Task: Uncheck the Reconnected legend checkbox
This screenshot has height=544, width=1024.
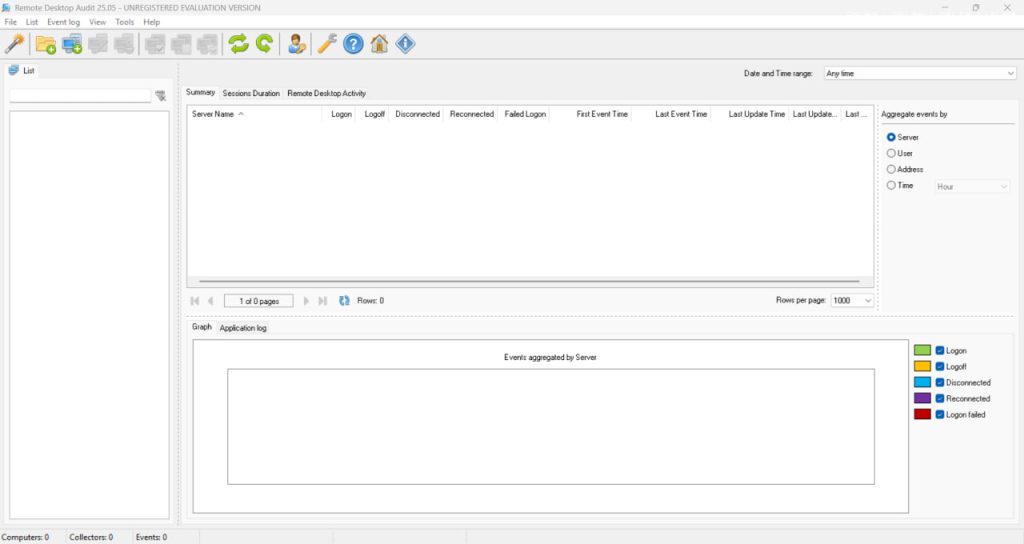Action: point(940,398)
